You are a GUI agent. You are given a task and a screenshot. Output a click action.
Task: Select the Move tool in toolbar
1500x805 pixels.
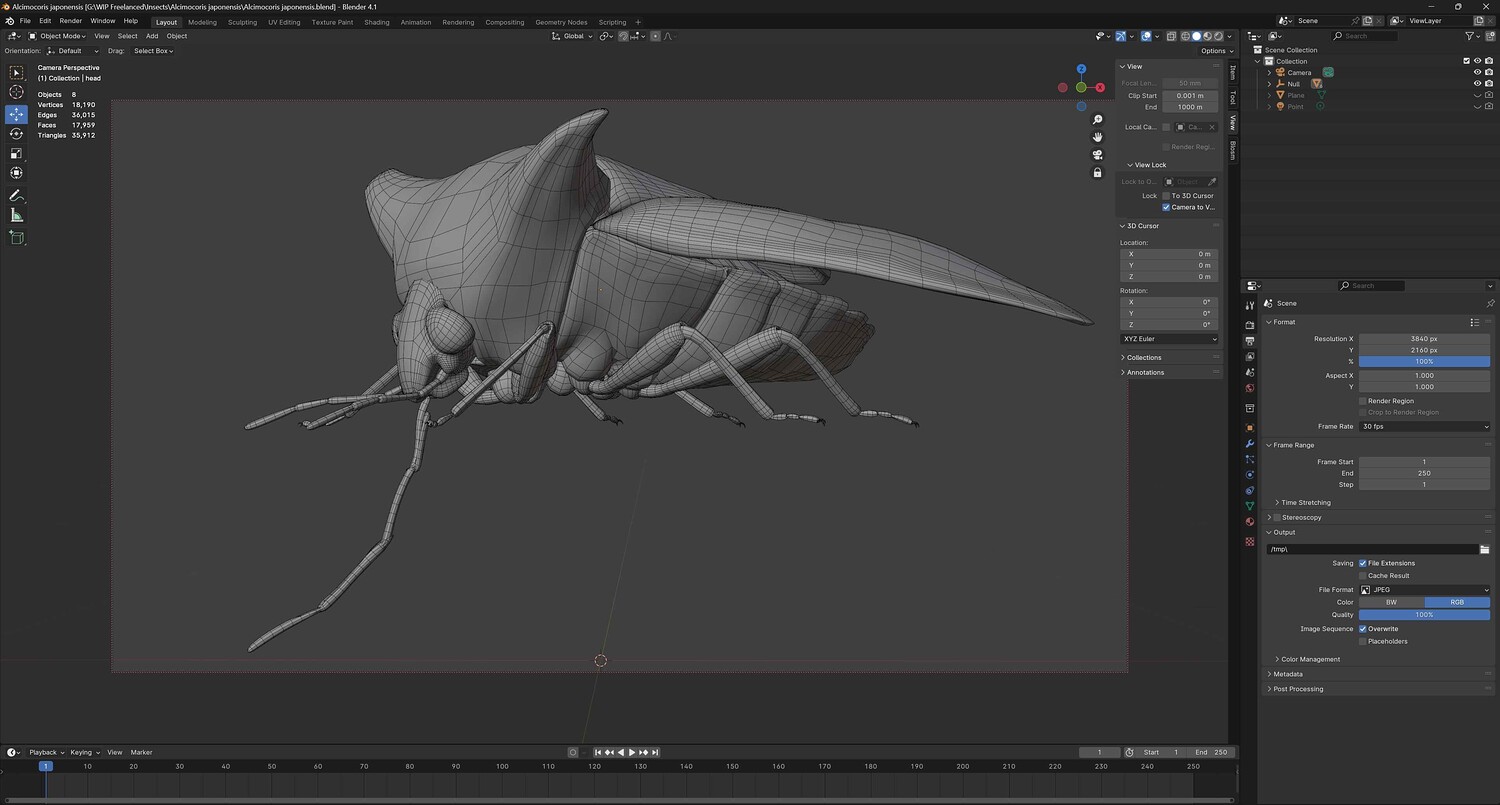pyautogui.click(x=16, y=114)
